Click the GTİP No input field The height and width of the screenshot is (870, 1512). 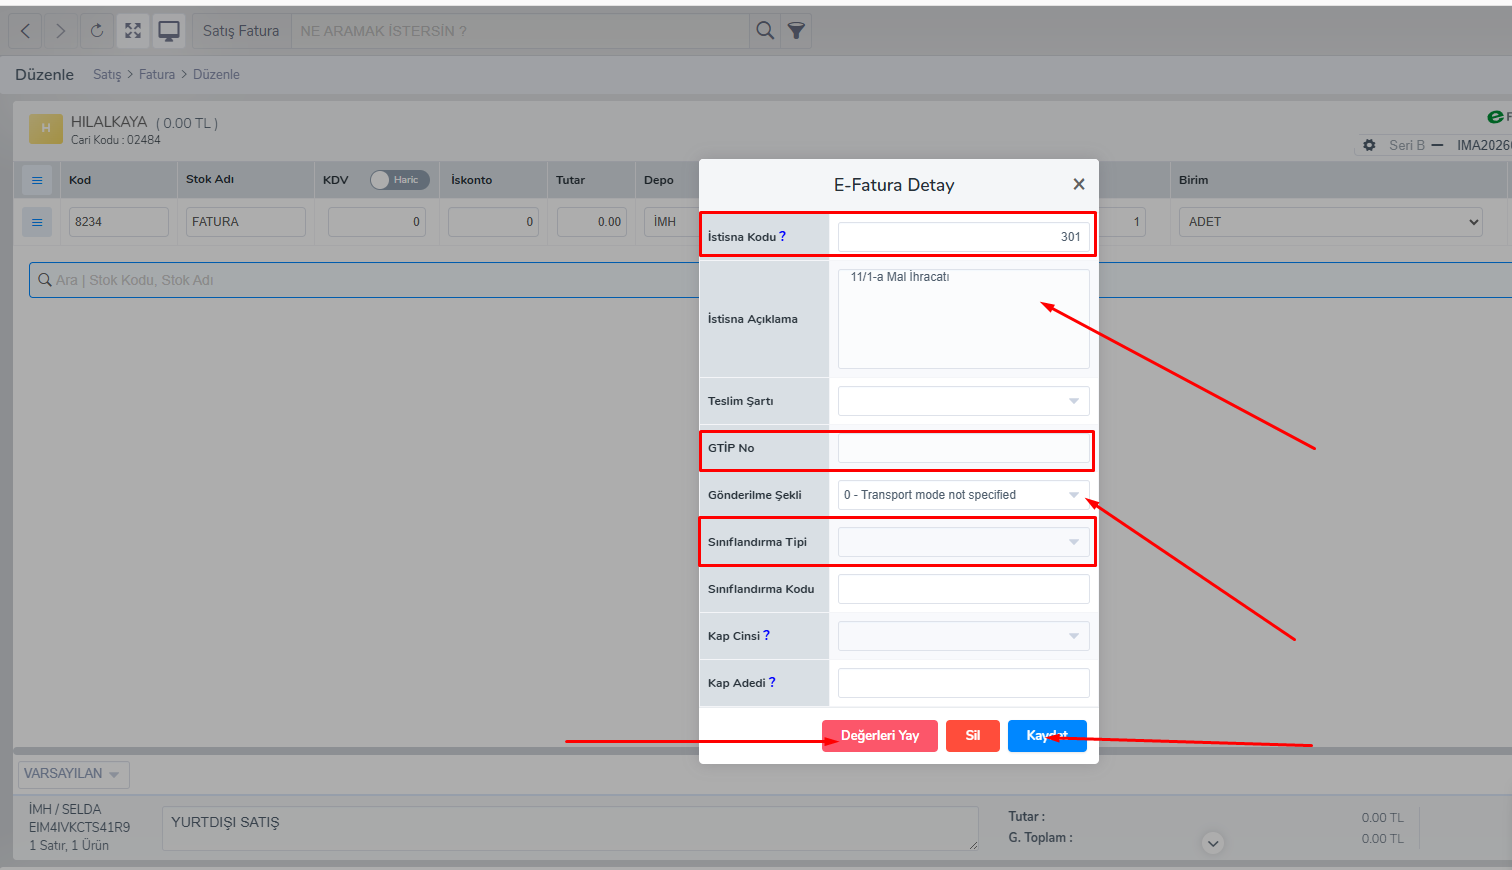964,448
